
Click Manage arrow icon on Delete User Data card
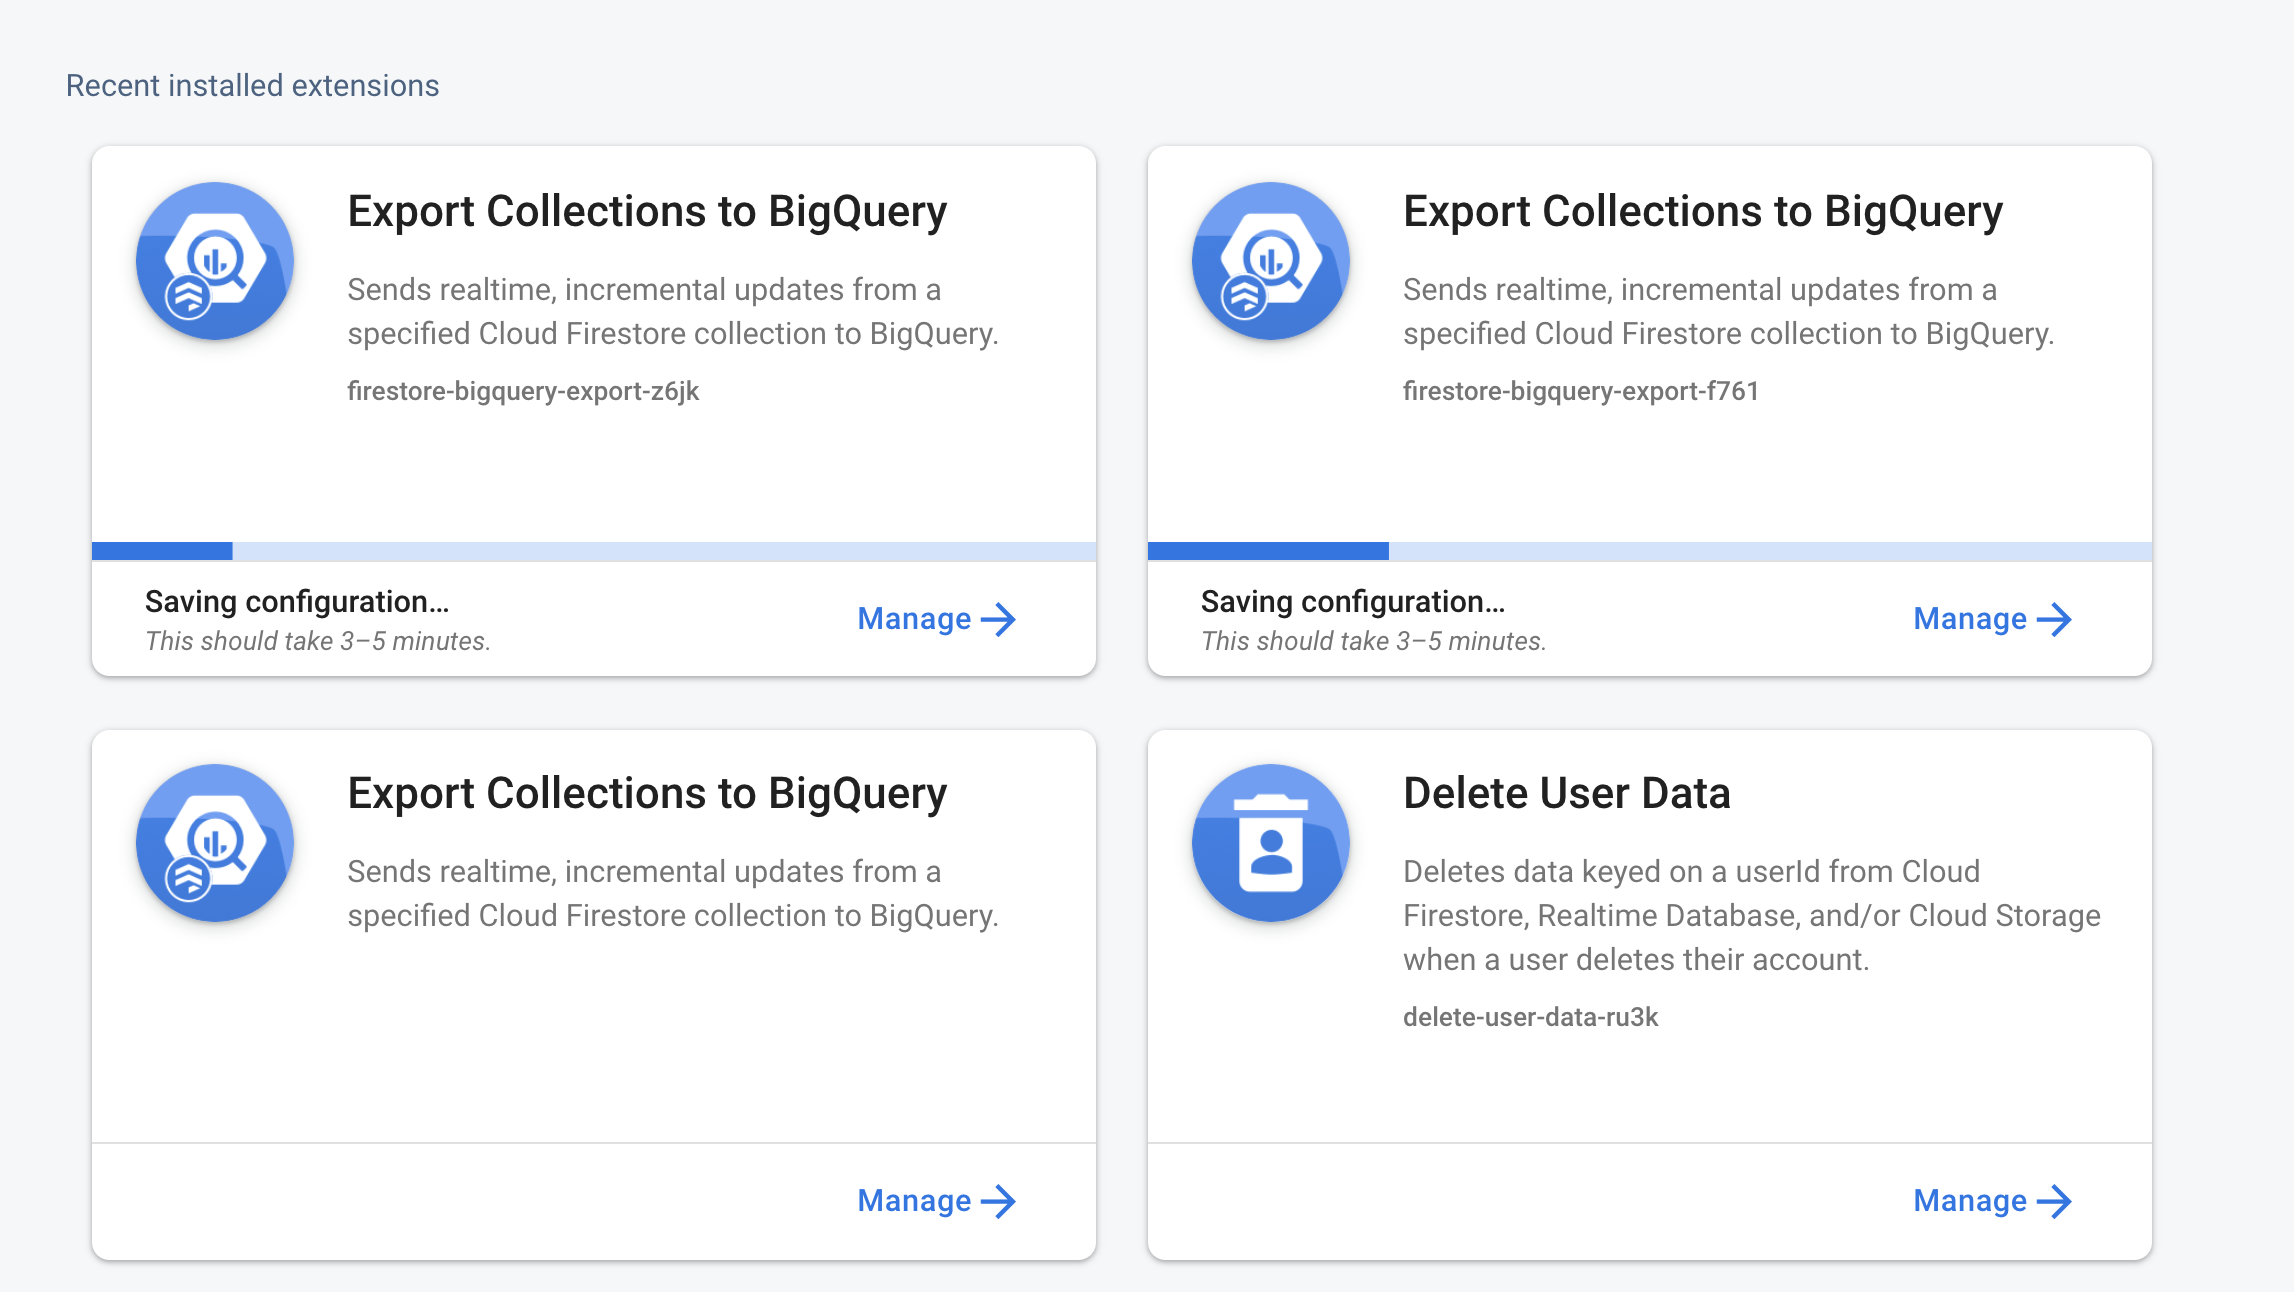2054,1201
